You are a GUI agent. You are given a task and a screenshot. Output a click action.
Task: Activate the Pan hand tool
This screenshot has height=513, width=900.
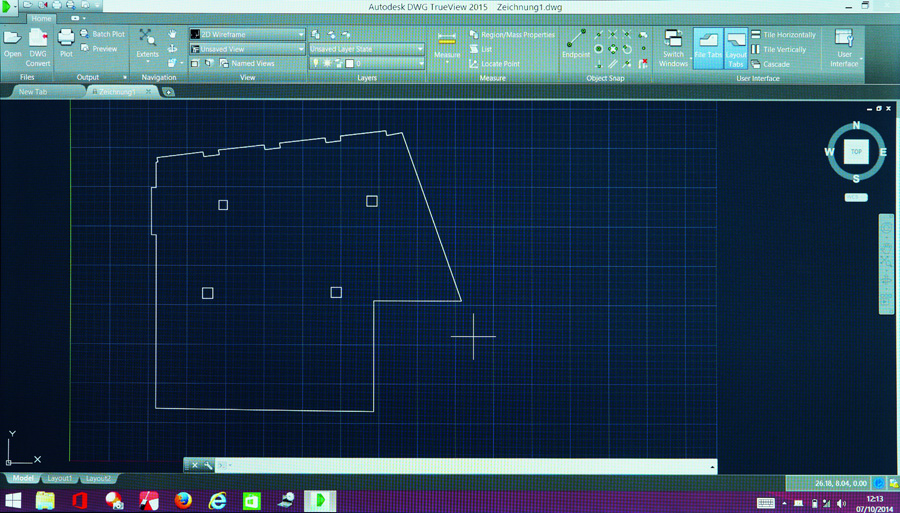(x=172, y=34)
